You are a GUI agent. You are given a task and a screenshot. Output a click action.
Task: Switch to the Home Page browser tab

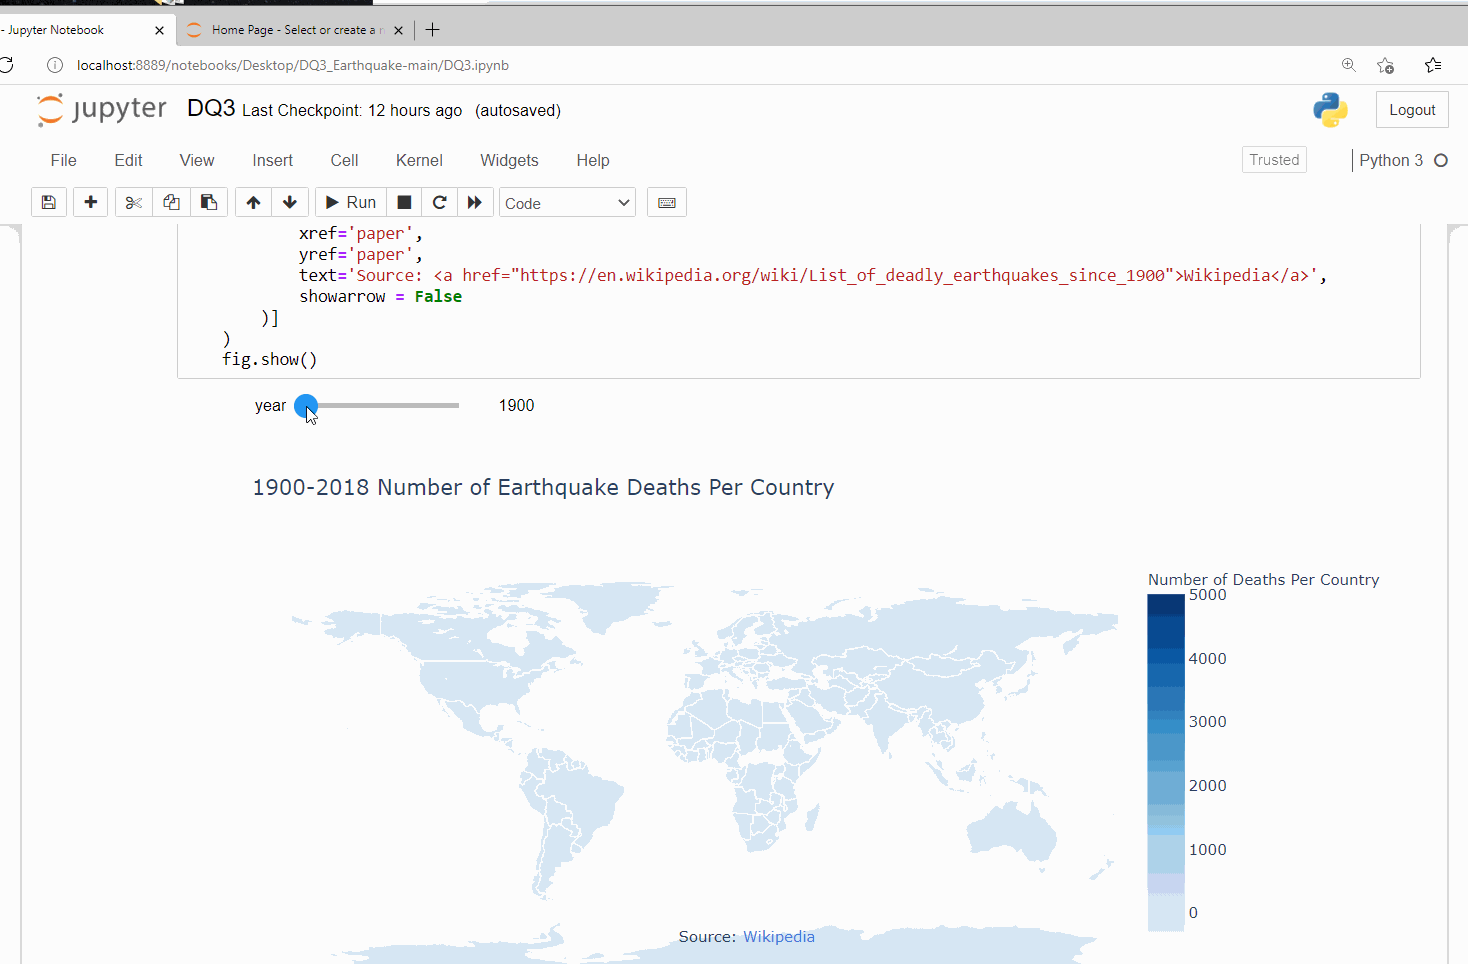point(295,30)
